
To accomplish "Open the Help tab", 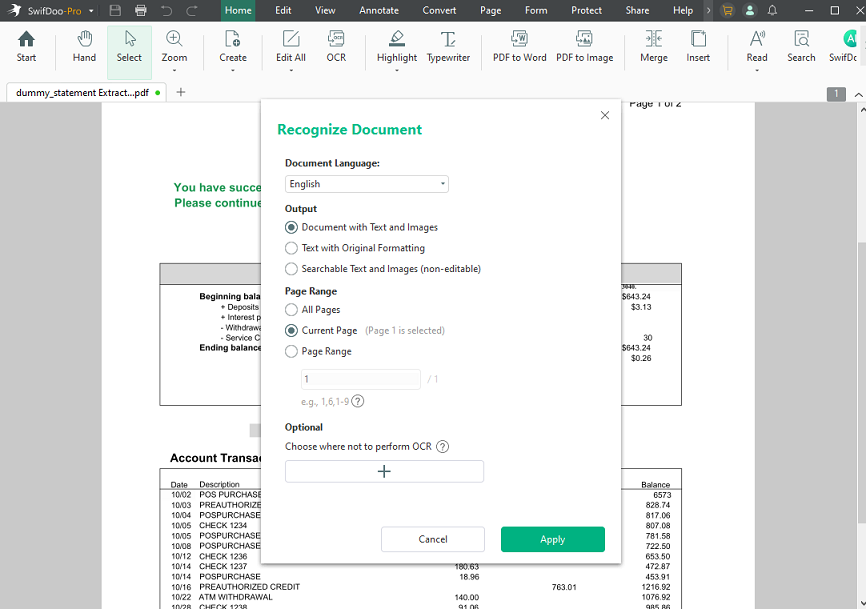I will [x=683, y=10].
